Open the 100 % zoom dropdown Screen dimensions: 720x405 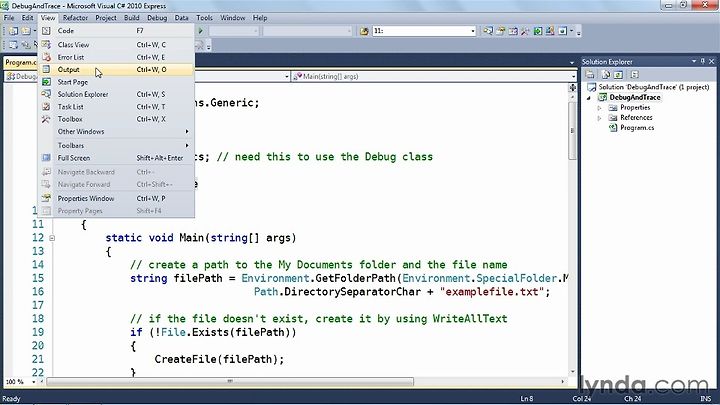pos(34,382)
